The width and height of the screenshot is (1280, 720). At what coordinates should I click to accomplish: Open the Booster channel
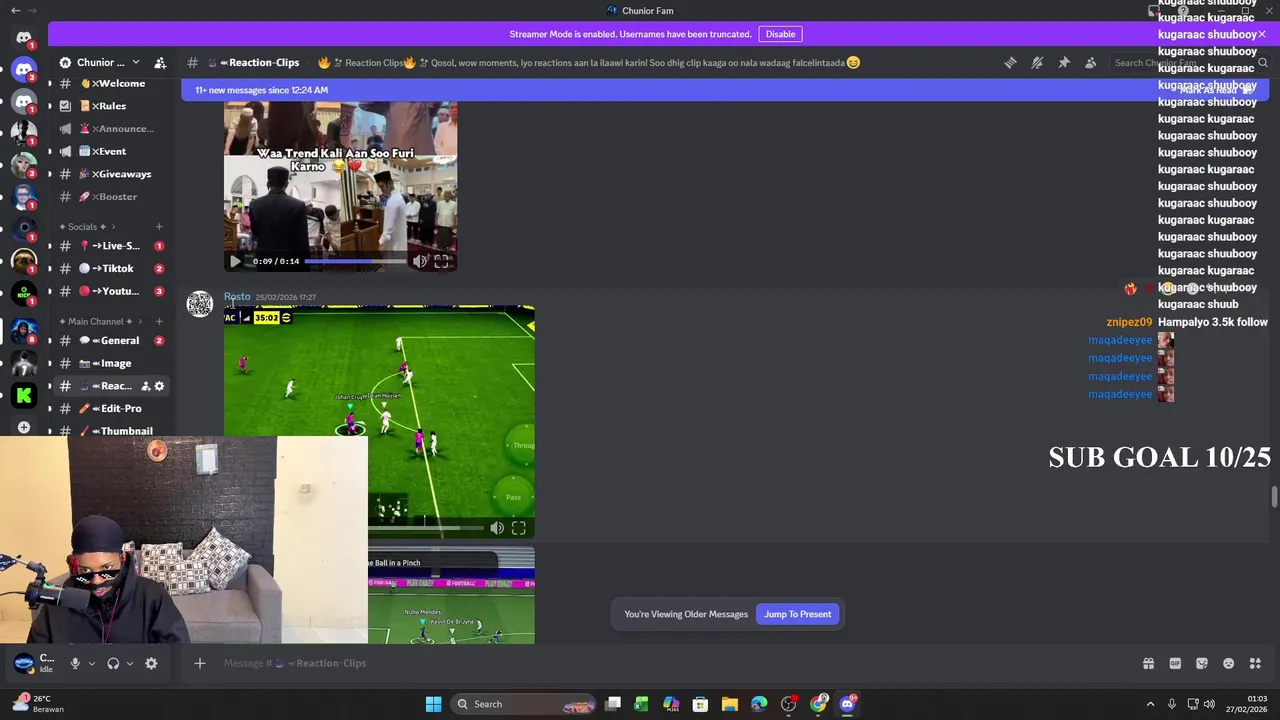111,196
